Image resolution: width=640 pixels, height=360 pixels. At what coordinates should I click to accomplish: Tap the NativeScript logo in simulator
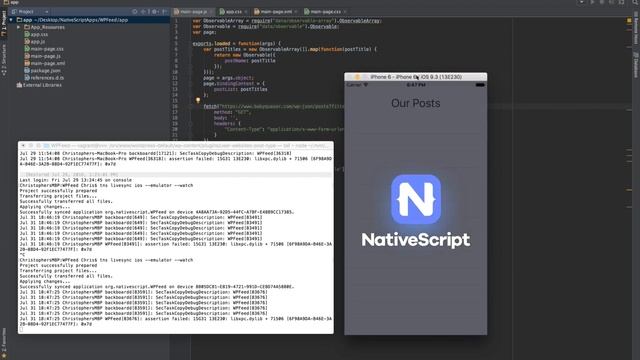pyautogui.click(x=416, y=199)
